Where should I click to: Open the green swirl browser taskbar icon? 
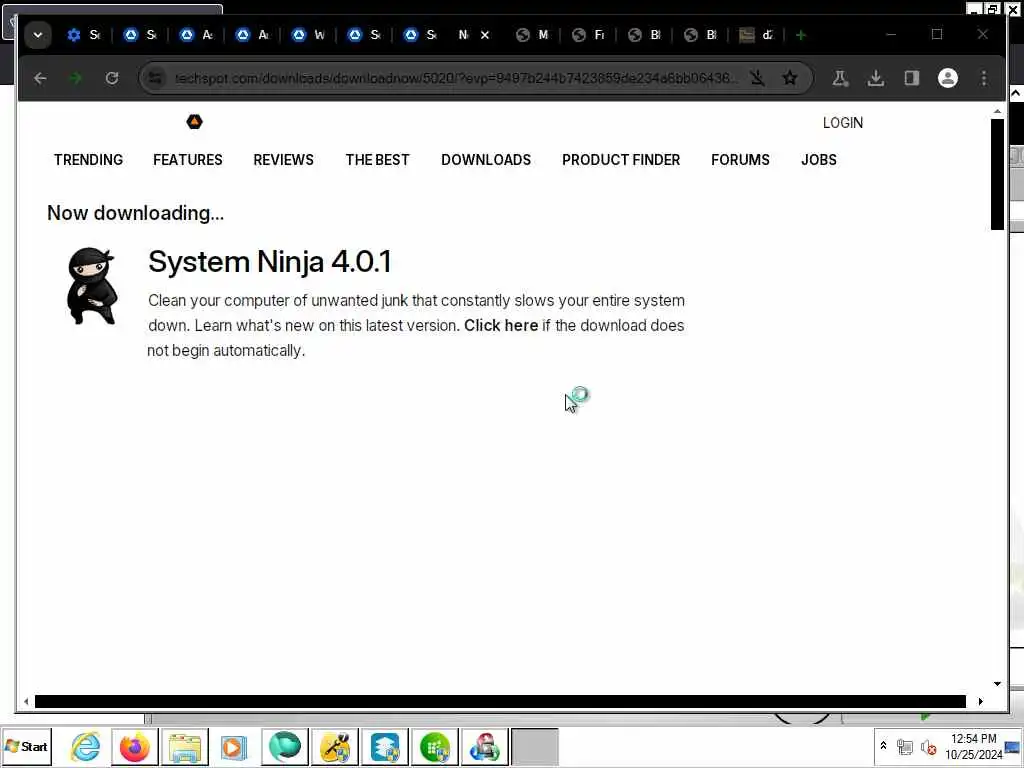tap(285, 746)
